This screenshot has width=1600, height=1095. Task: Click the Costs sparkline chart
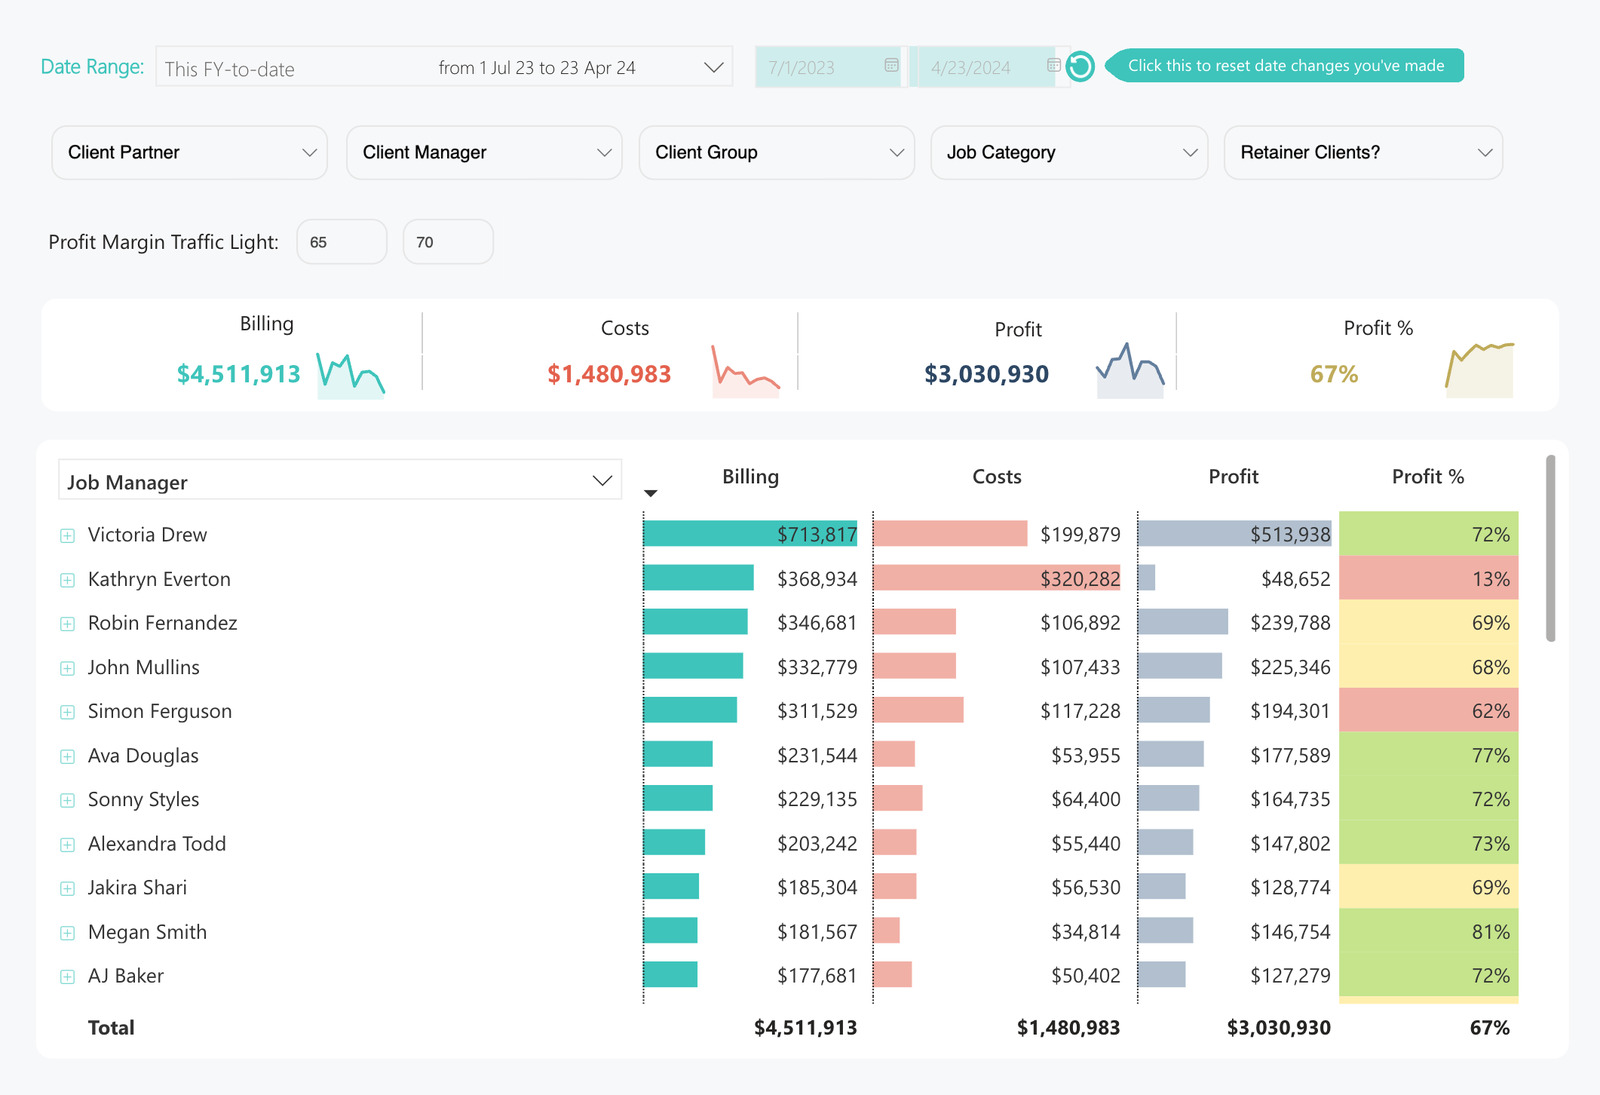745,373
